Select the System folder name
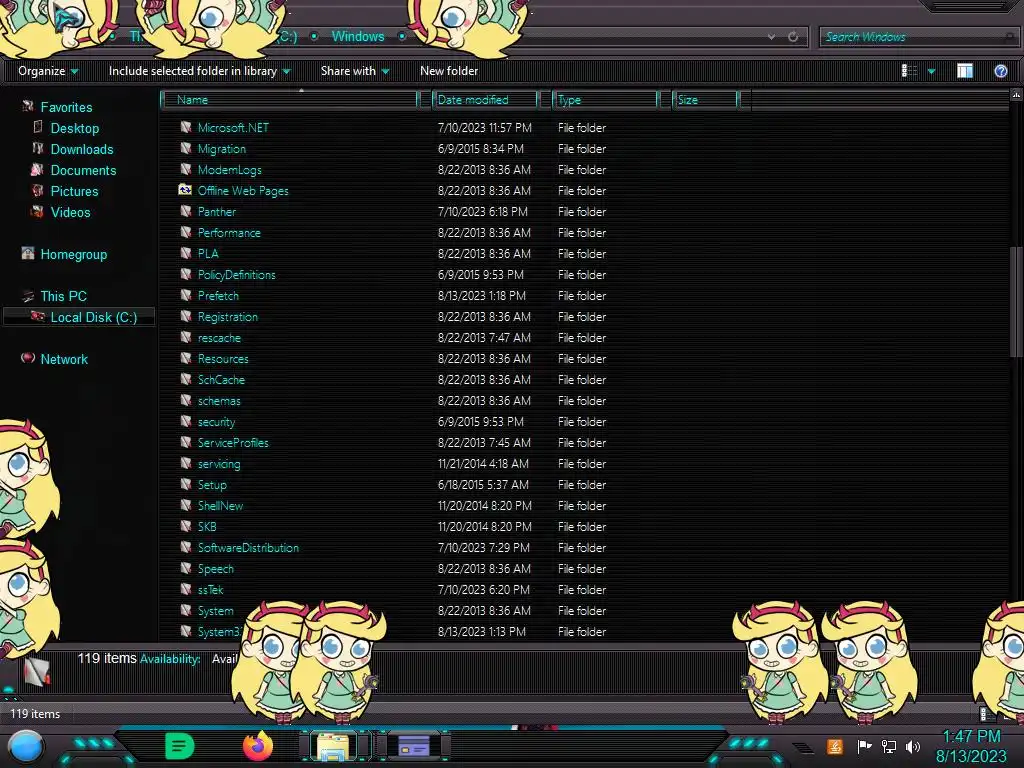The height and width of the screenshot is (768, 1024). [216, 611]
